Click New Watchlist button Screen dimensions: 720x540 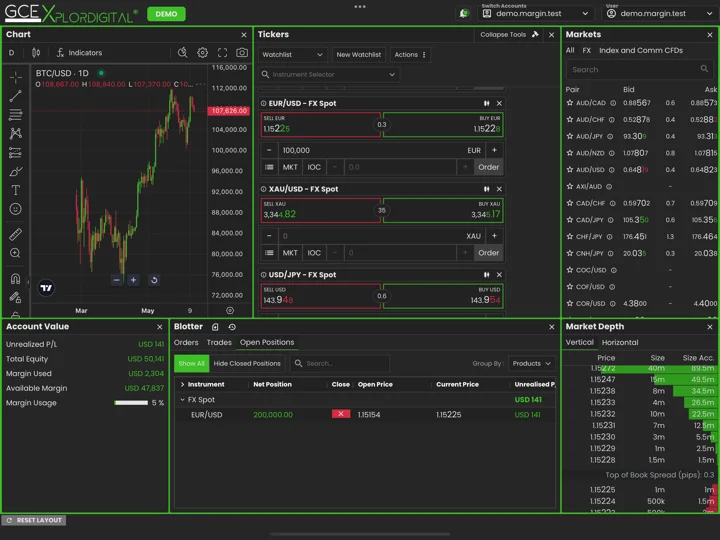[359, 55]
